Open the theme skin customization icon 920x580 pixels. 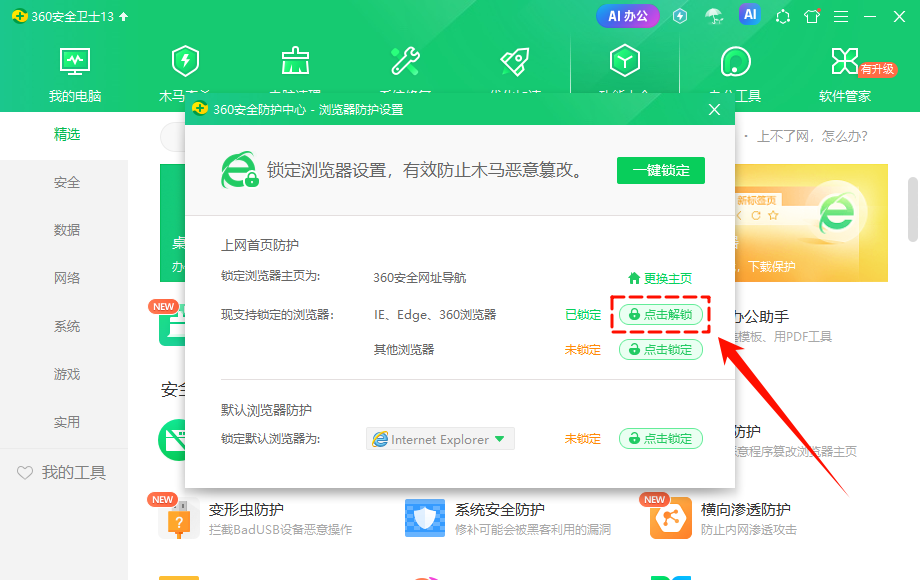tap(812, 17)
